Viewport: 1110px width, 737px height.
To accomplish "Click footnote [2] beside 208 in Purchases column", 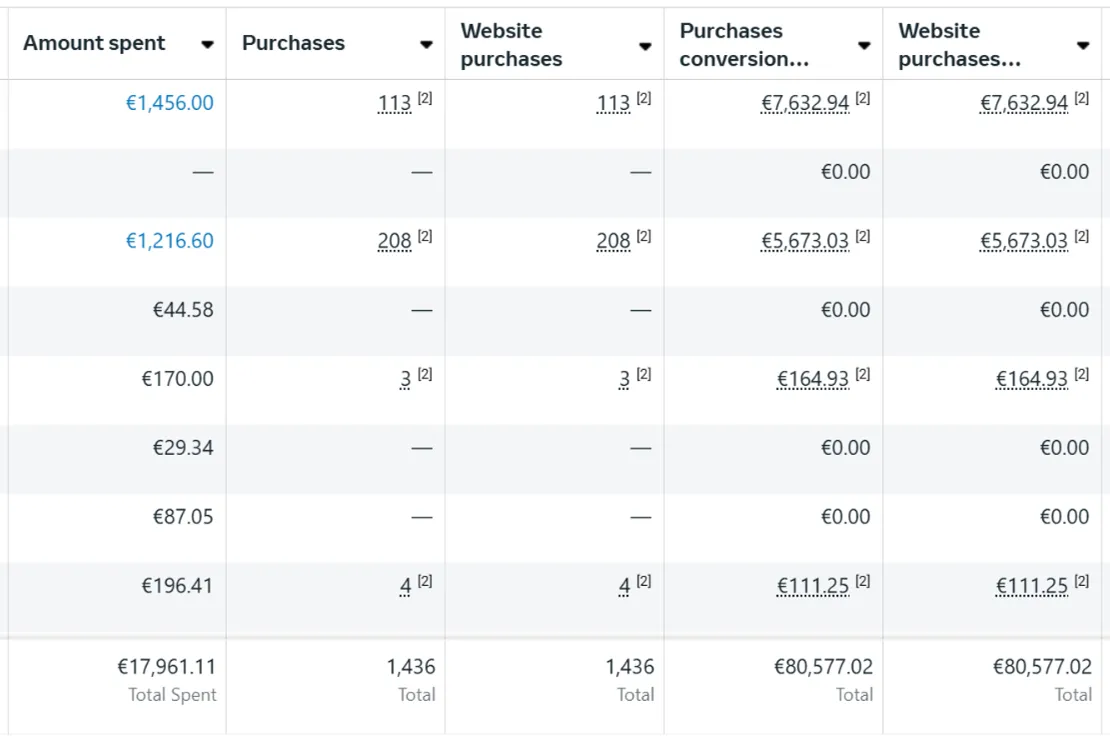I will tap(425, 237).
